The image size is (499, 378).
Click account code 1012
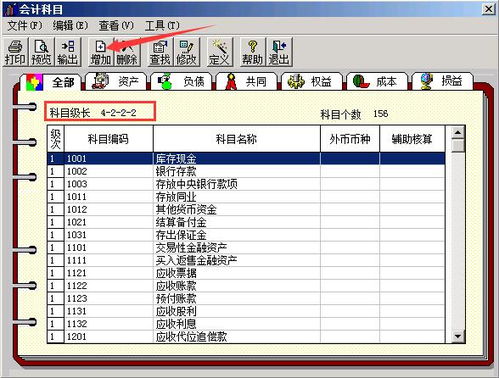[77, 209]
